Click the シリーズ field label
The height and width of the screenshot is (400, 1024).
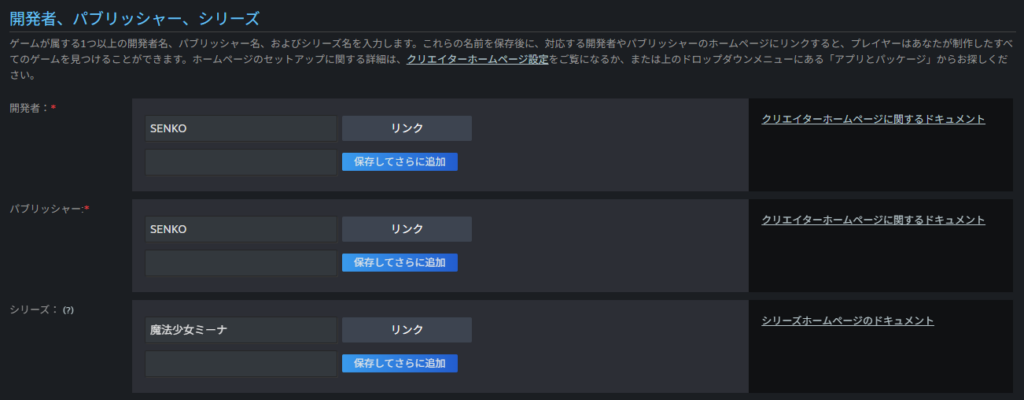tap(32, 310)
